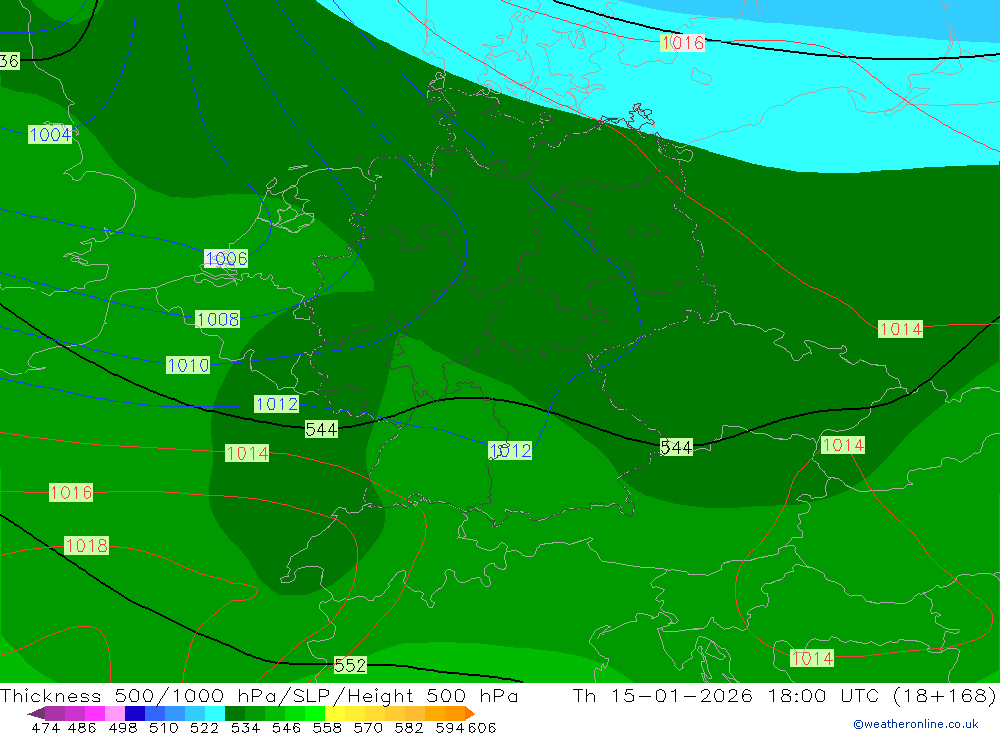Click the '(18+168)' forecast hour text

(945, 695)
